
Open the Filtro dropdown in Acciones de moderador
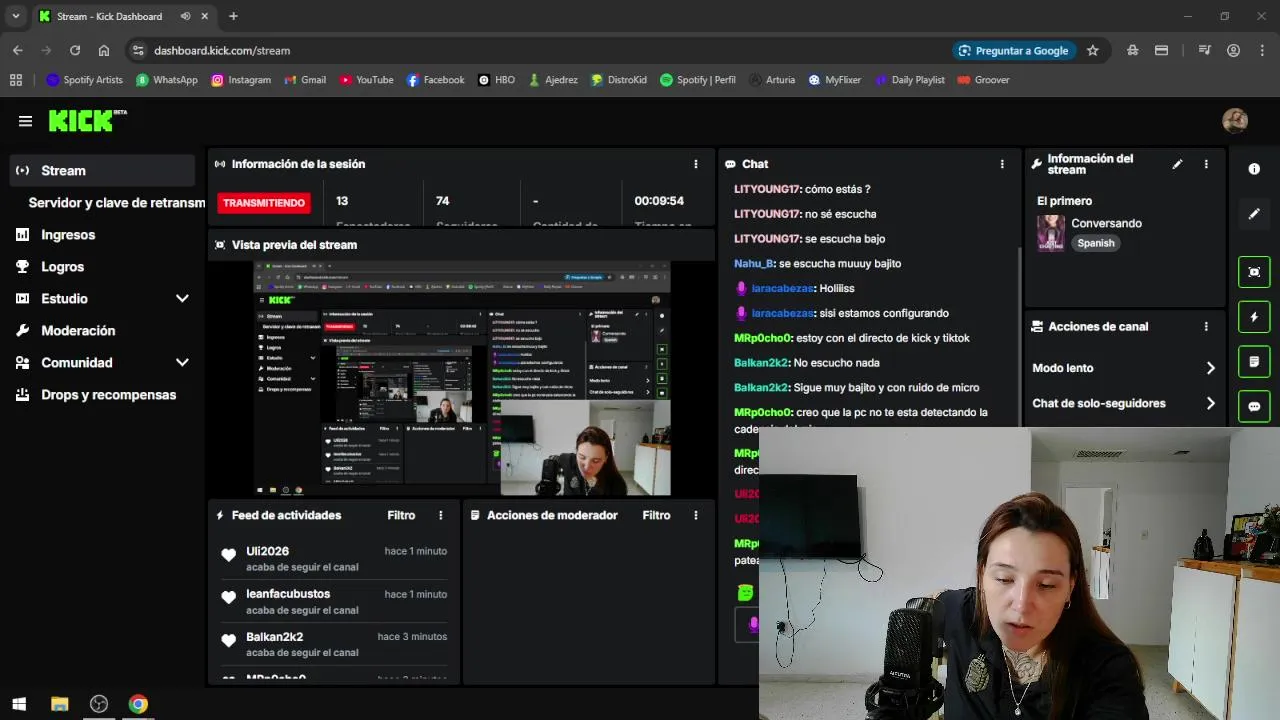point(656,515)
